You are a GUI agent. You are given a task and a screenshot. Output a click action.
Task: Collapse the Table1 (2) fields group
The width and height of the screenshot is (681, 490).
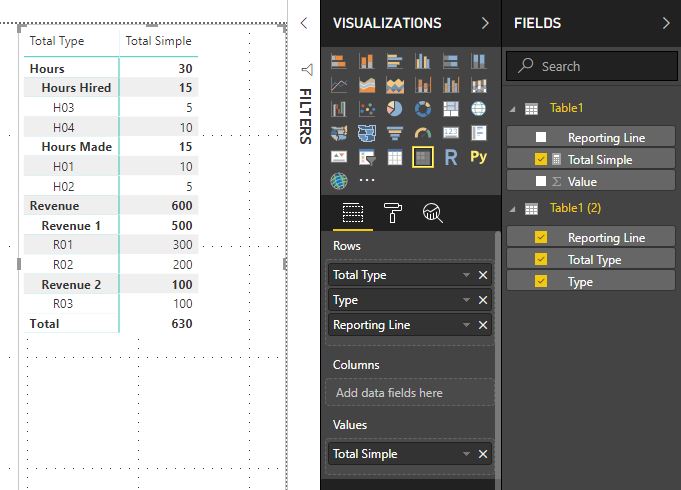(512, 209)
